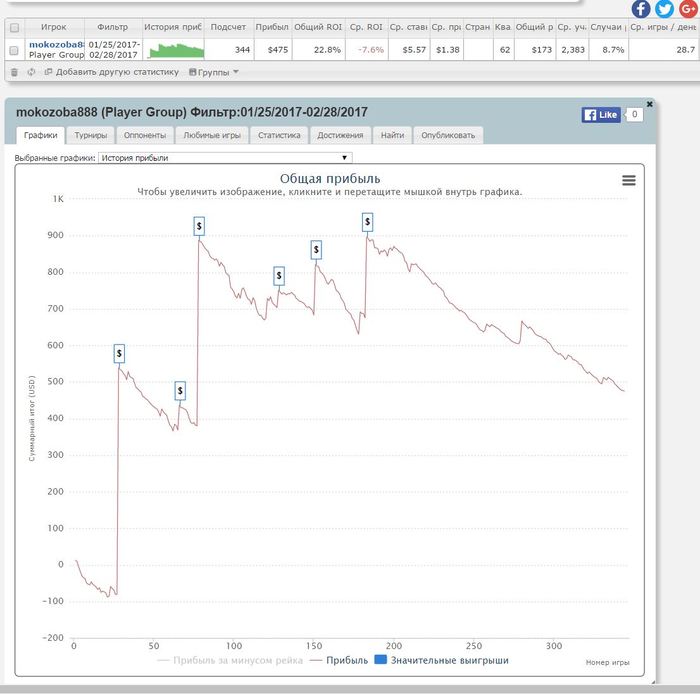Screen dimensions: 700x694
Task: Click the dollar marker near 440 profit
Action: (180, 391)
